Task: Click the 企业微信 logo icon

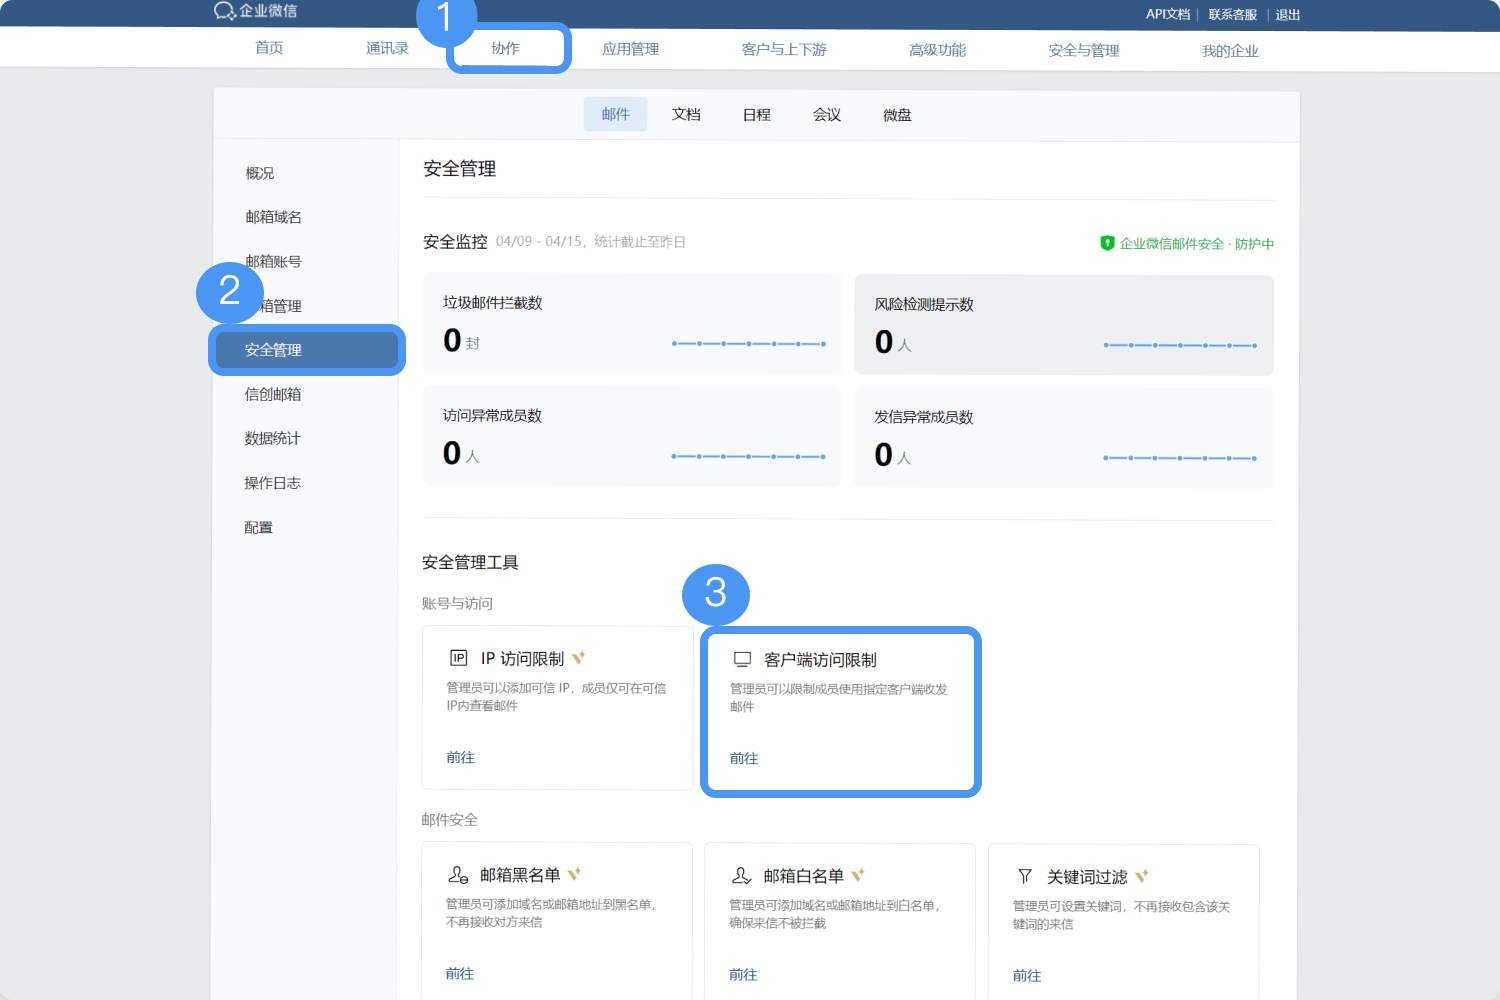Action: [222, 11]
